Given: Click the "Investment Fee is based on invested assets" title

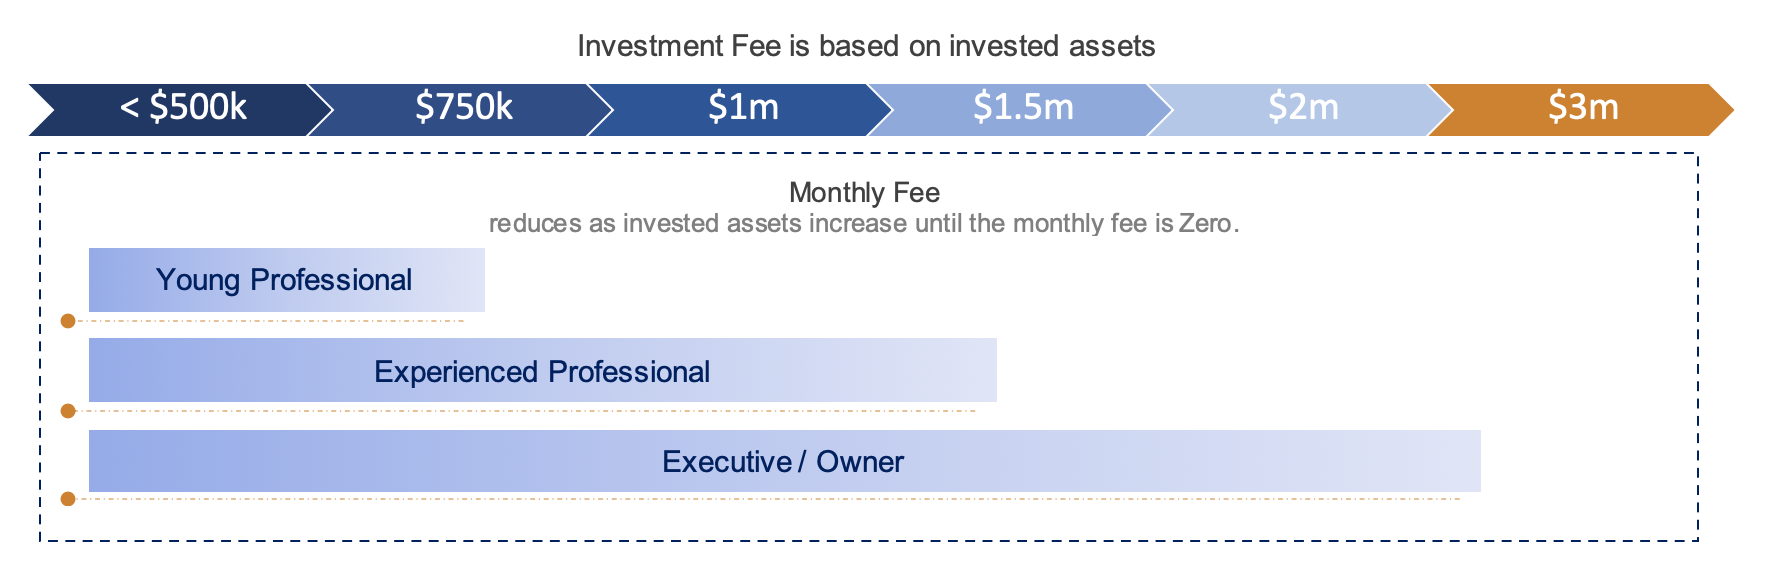Looking at the screenshot, I should (x=866, y=46).
